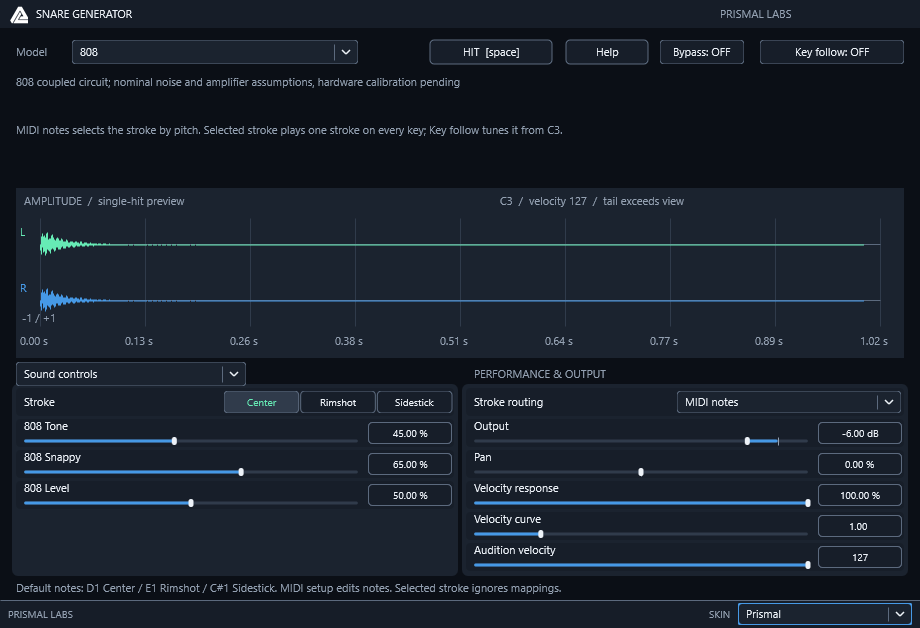Select the Center stroke

(261, 403)
